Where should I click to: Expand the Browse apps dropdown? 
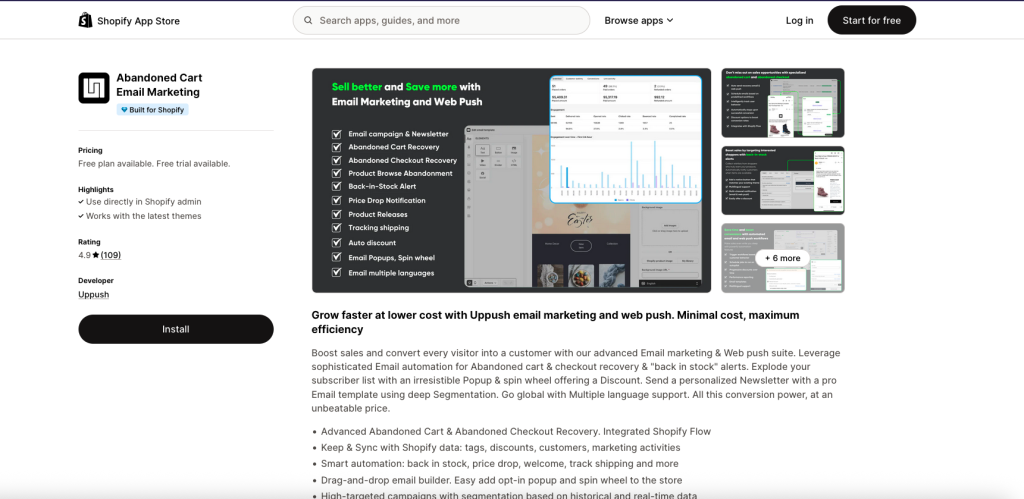pyautogui.click(x=639, y=20)
